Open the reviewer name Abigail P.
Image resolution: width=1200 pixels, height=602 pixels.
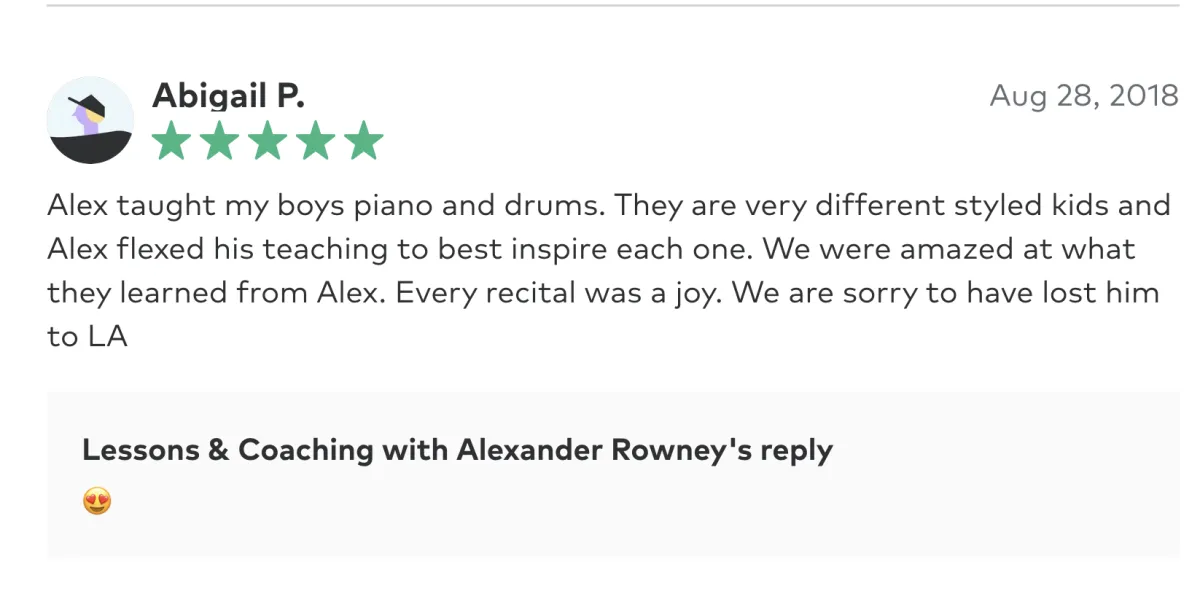pos(228,96)
